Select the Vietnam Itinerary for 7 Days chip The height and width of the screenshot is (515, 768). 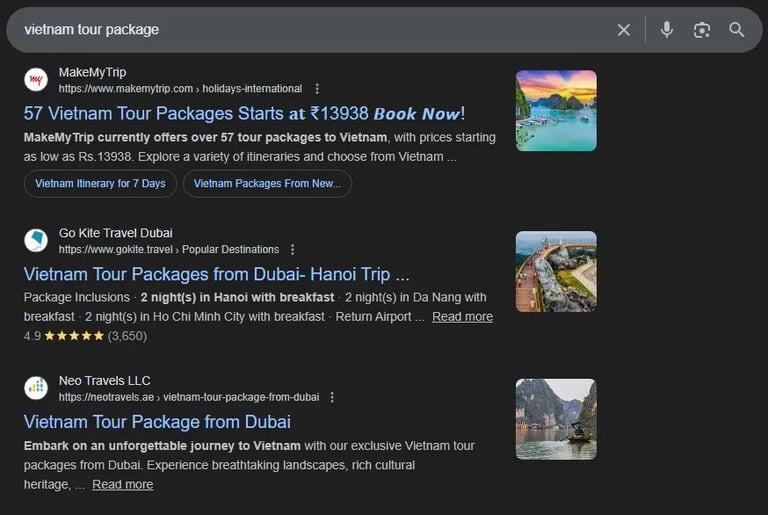click(100, 184)
